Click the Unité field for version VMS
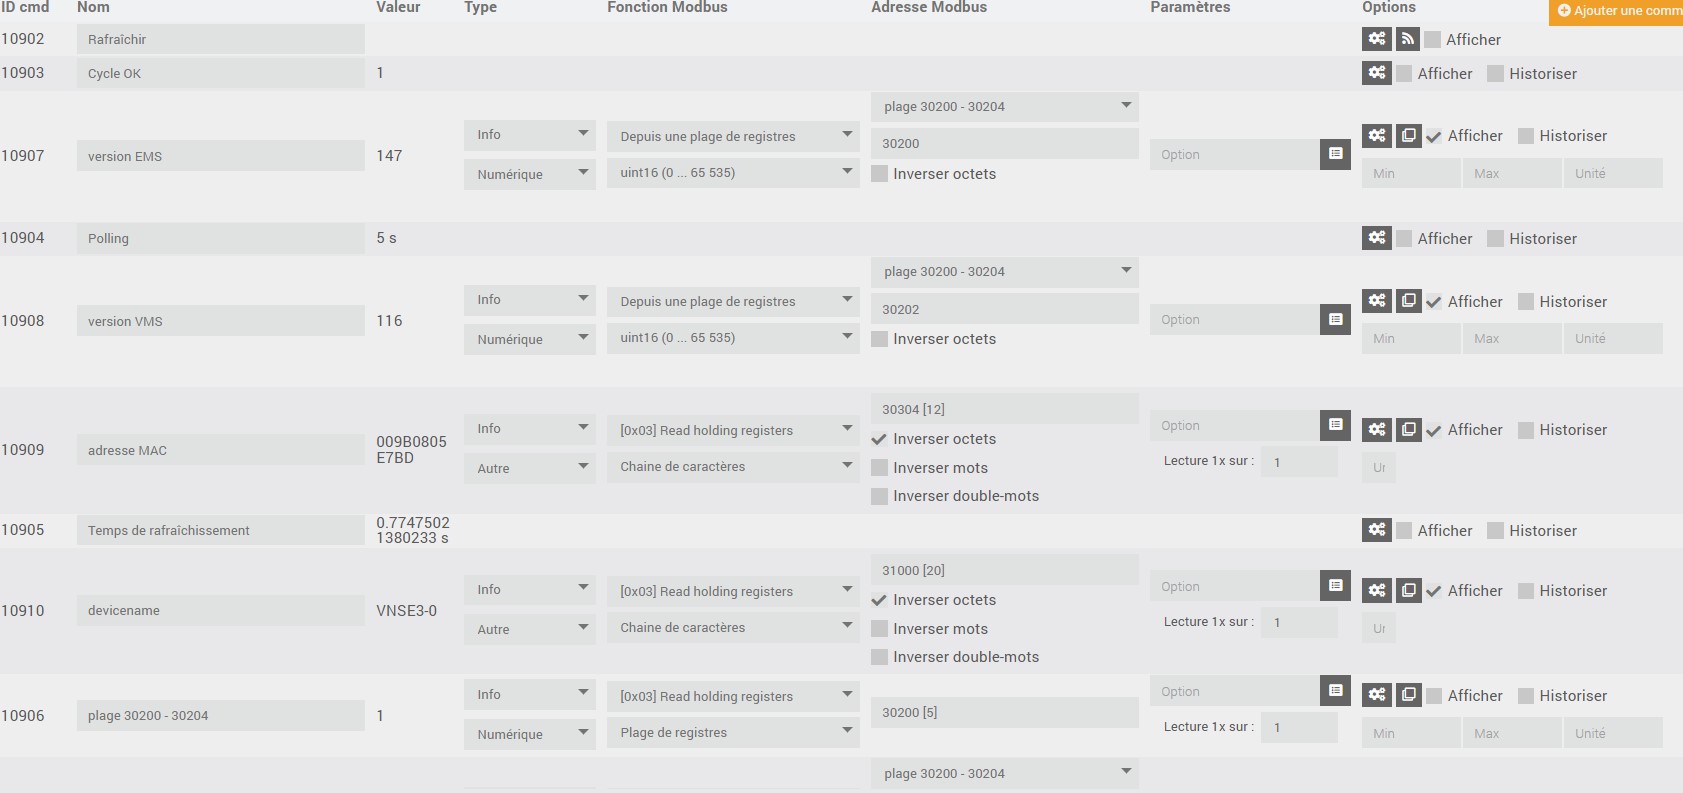The image size is (1683, 793). (1611, 339)
